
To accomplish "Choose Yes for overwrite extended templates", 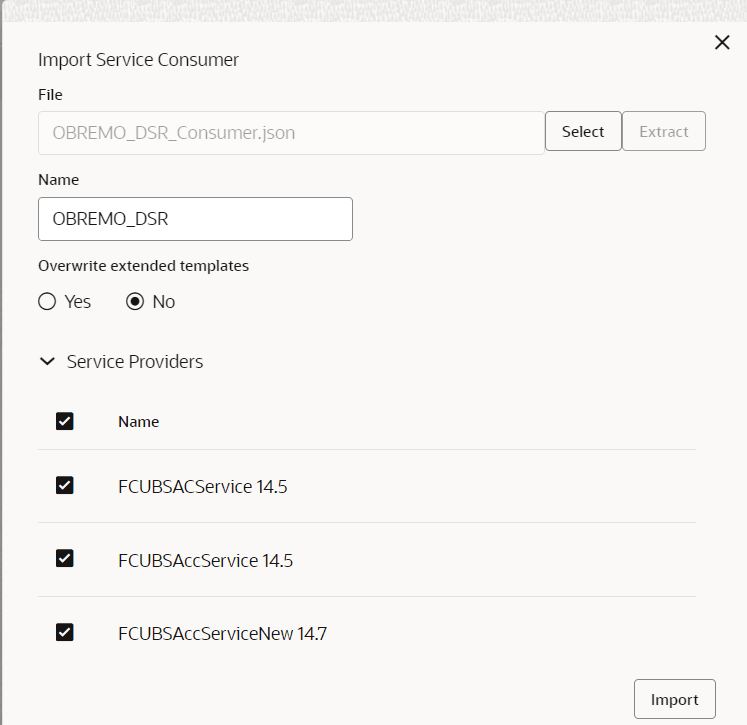I will (x=47, y=302).
